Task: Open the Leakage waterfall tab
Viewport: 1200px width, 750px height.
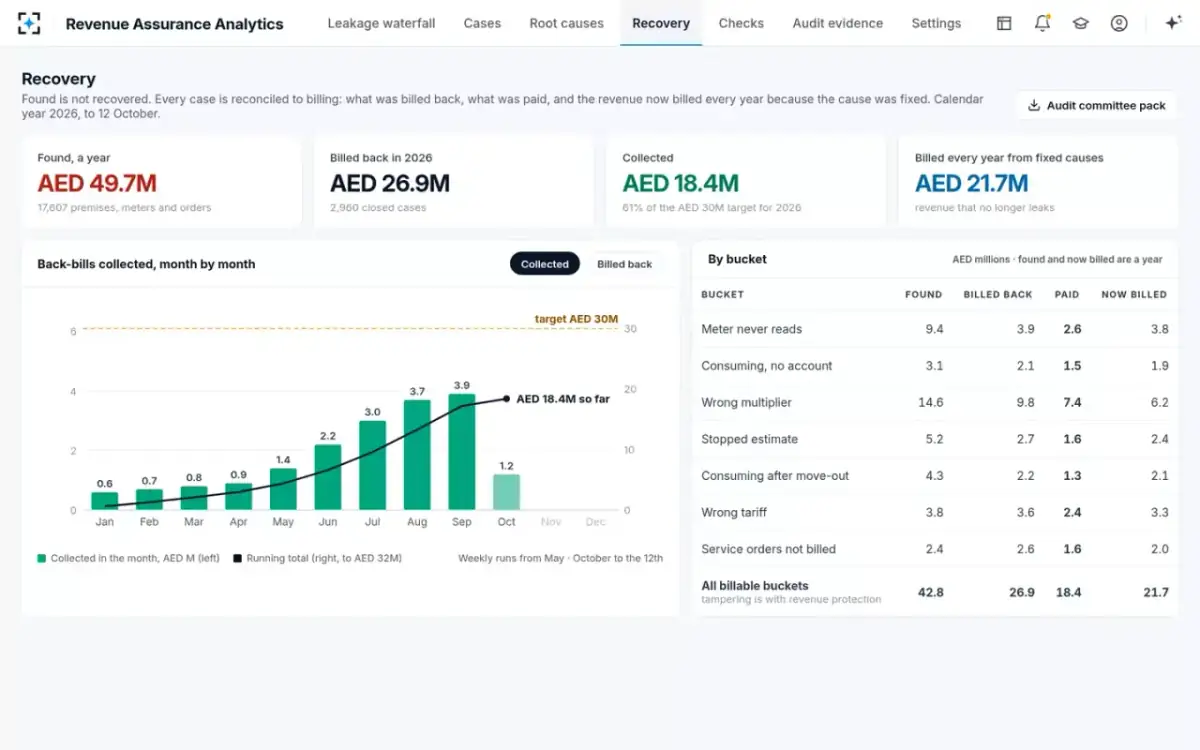Action: coord(381,23)
